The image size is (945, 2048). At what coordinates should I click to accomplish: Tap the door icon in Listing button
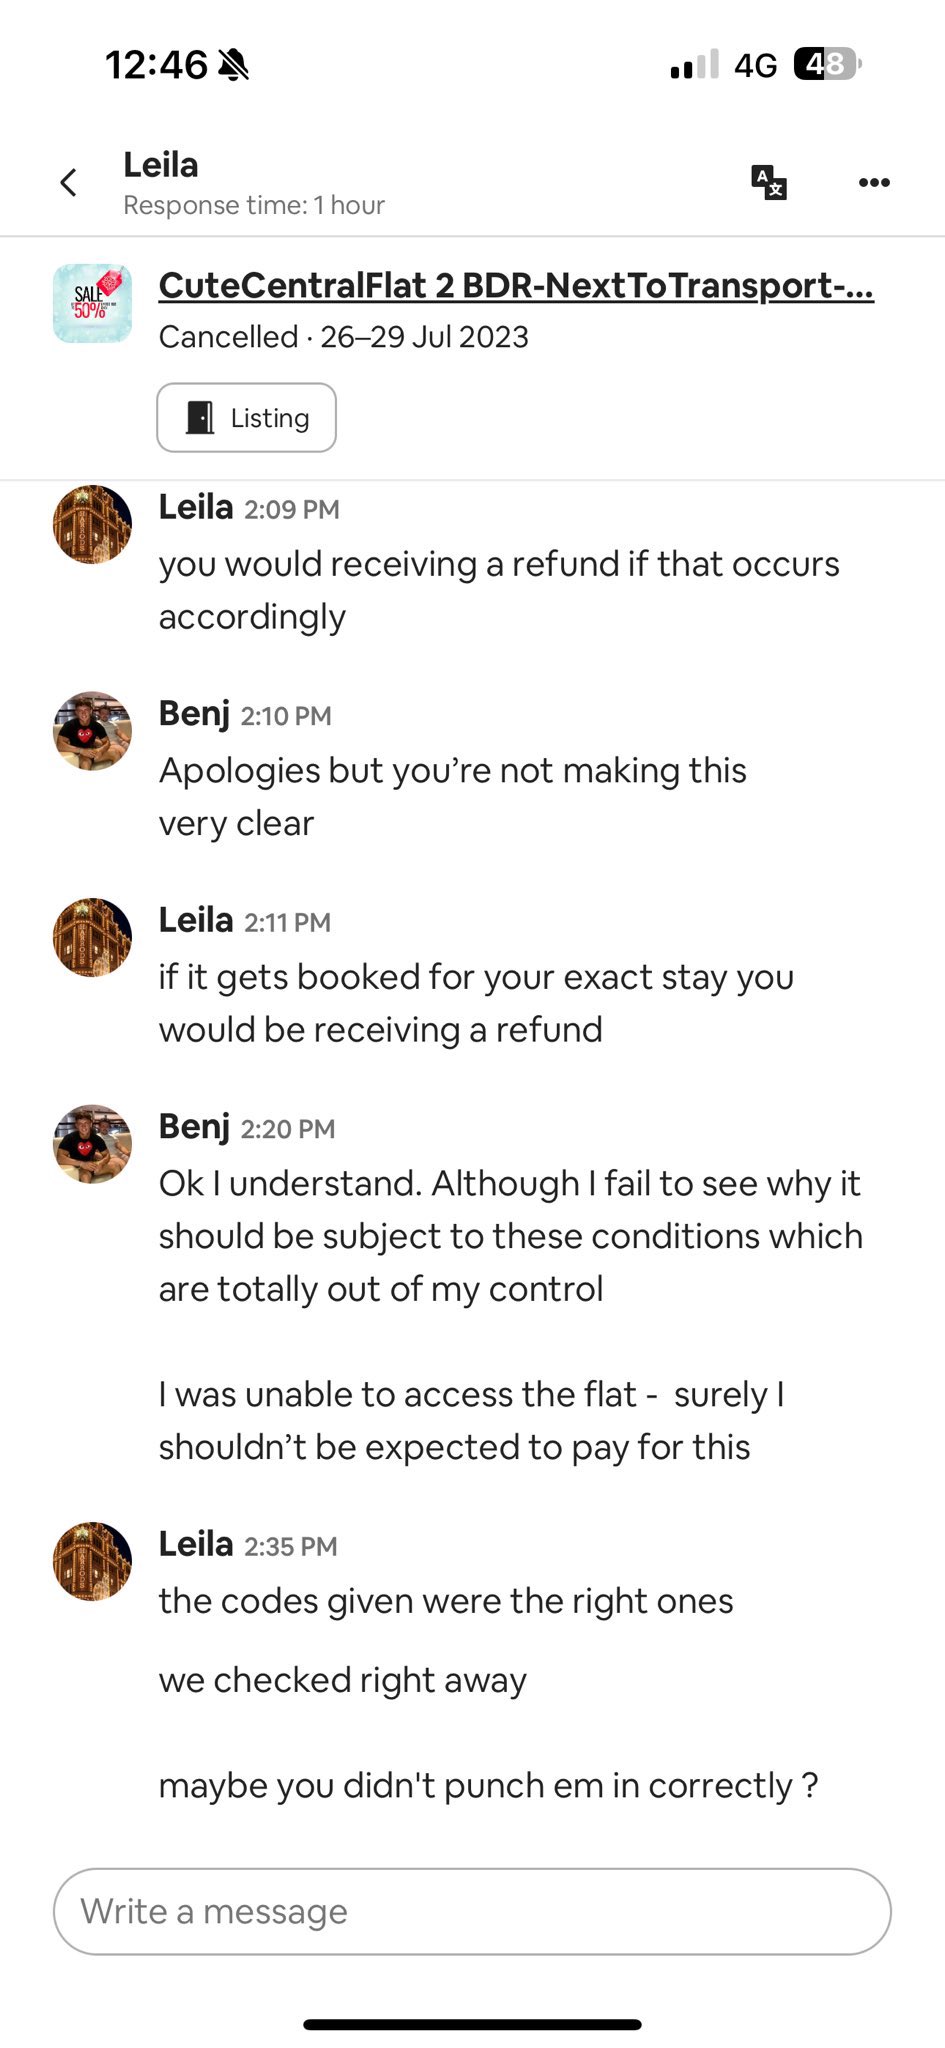click(201, 418)
